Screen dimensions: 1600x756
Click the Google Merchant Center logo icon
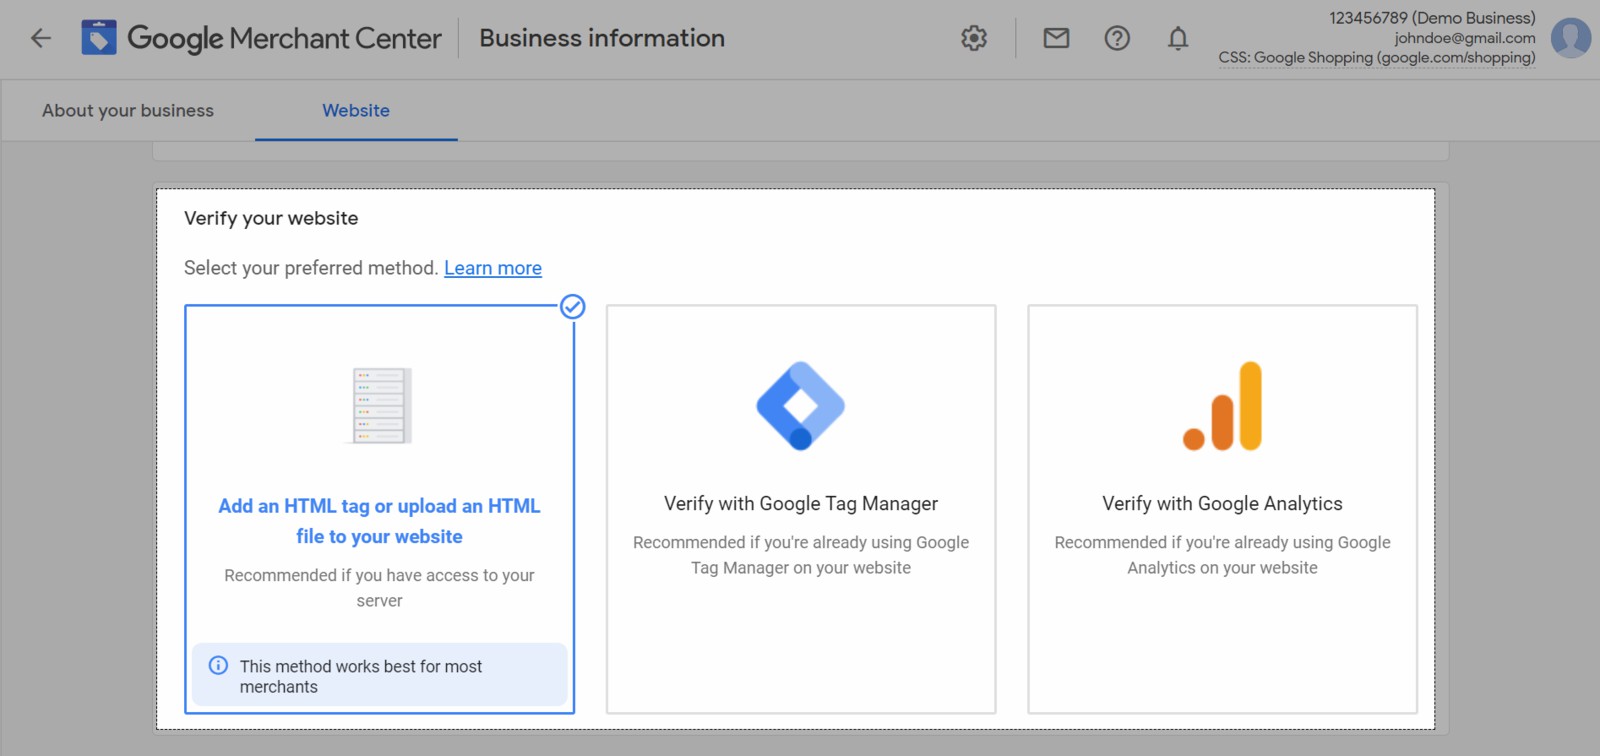[x=99, y=38]
